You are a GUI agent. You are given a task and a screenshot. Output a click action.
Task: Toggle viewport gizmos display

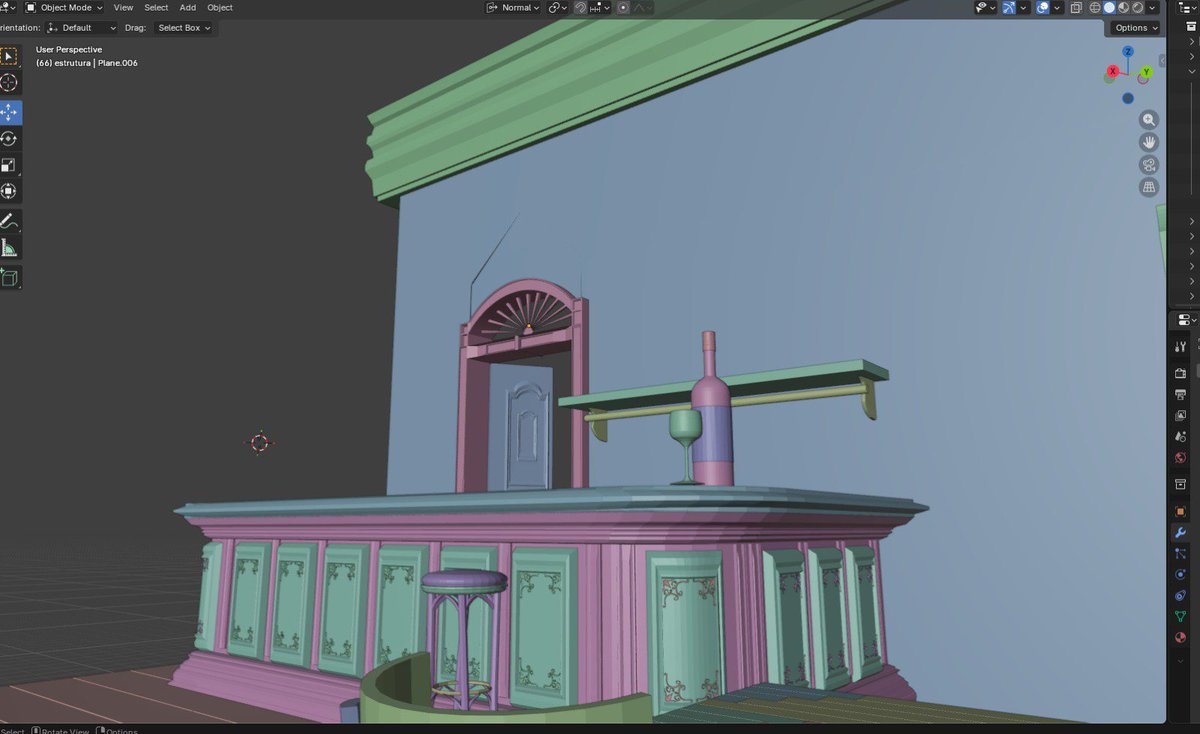[1009, 7]
